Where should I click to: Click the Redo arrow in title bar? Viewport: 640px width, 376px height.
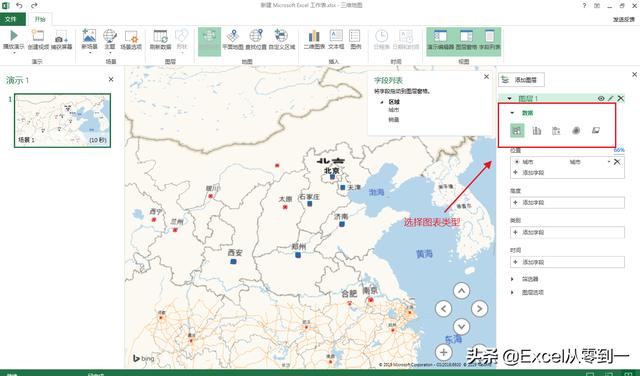pos(34,5)
